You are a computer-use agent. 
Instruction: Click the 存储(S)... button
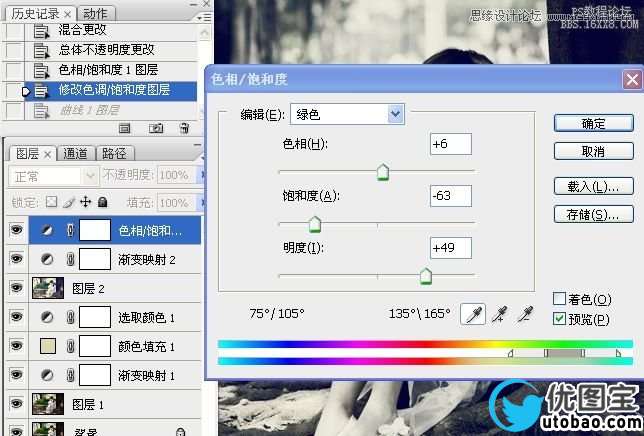[x=593, y=214]
